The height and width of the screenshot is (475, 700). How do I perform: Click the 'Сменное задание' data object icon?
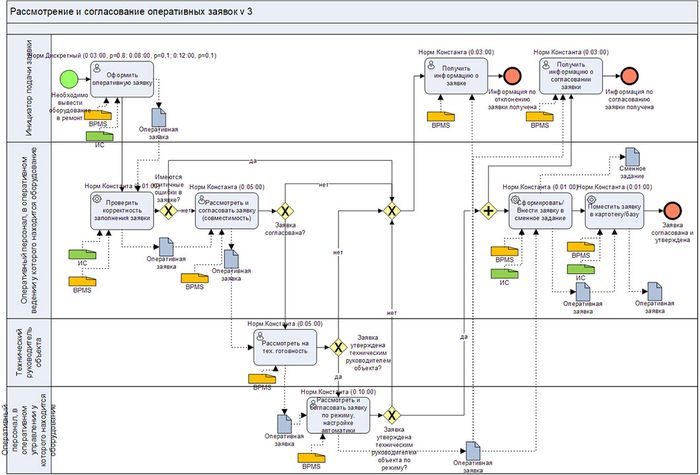pyautogui.click(x=631, y=158)
